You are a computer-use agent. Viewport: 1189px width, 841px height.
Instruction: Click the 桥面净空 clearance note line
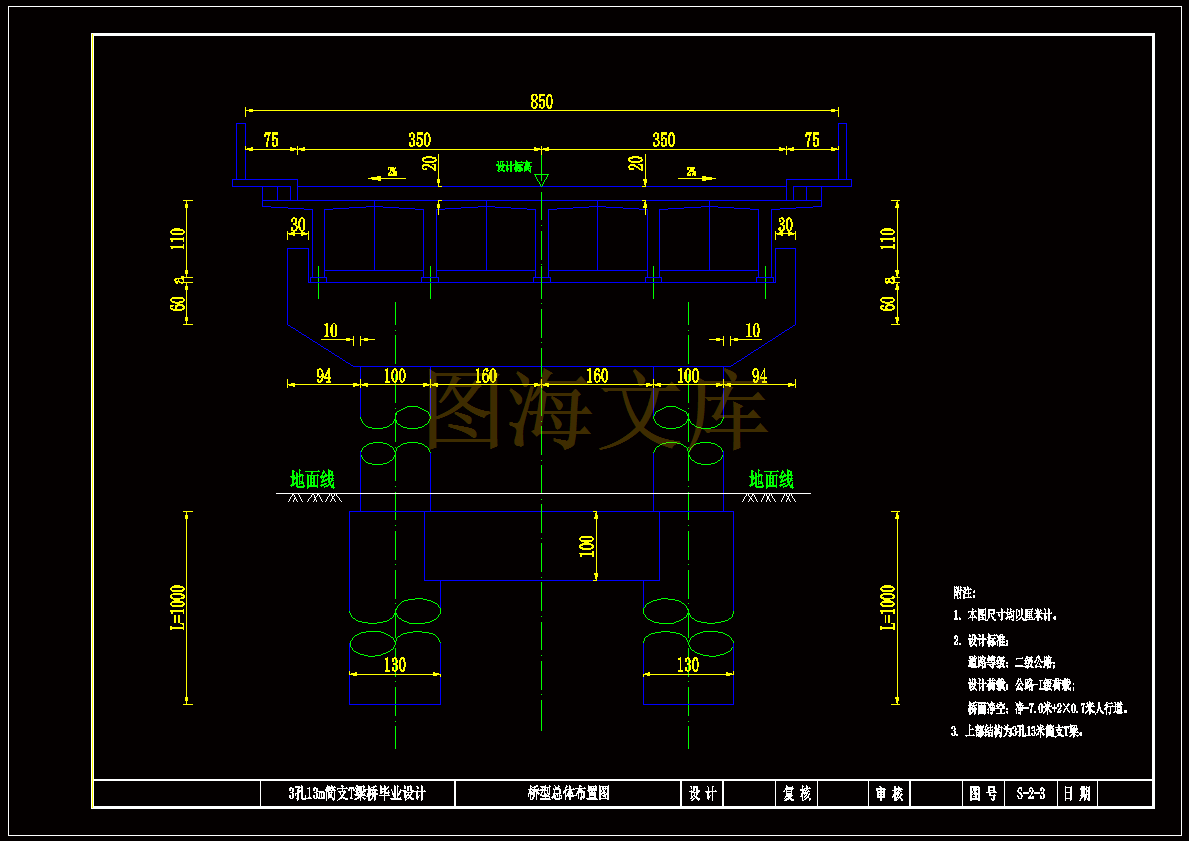[x=1048, y=709]
